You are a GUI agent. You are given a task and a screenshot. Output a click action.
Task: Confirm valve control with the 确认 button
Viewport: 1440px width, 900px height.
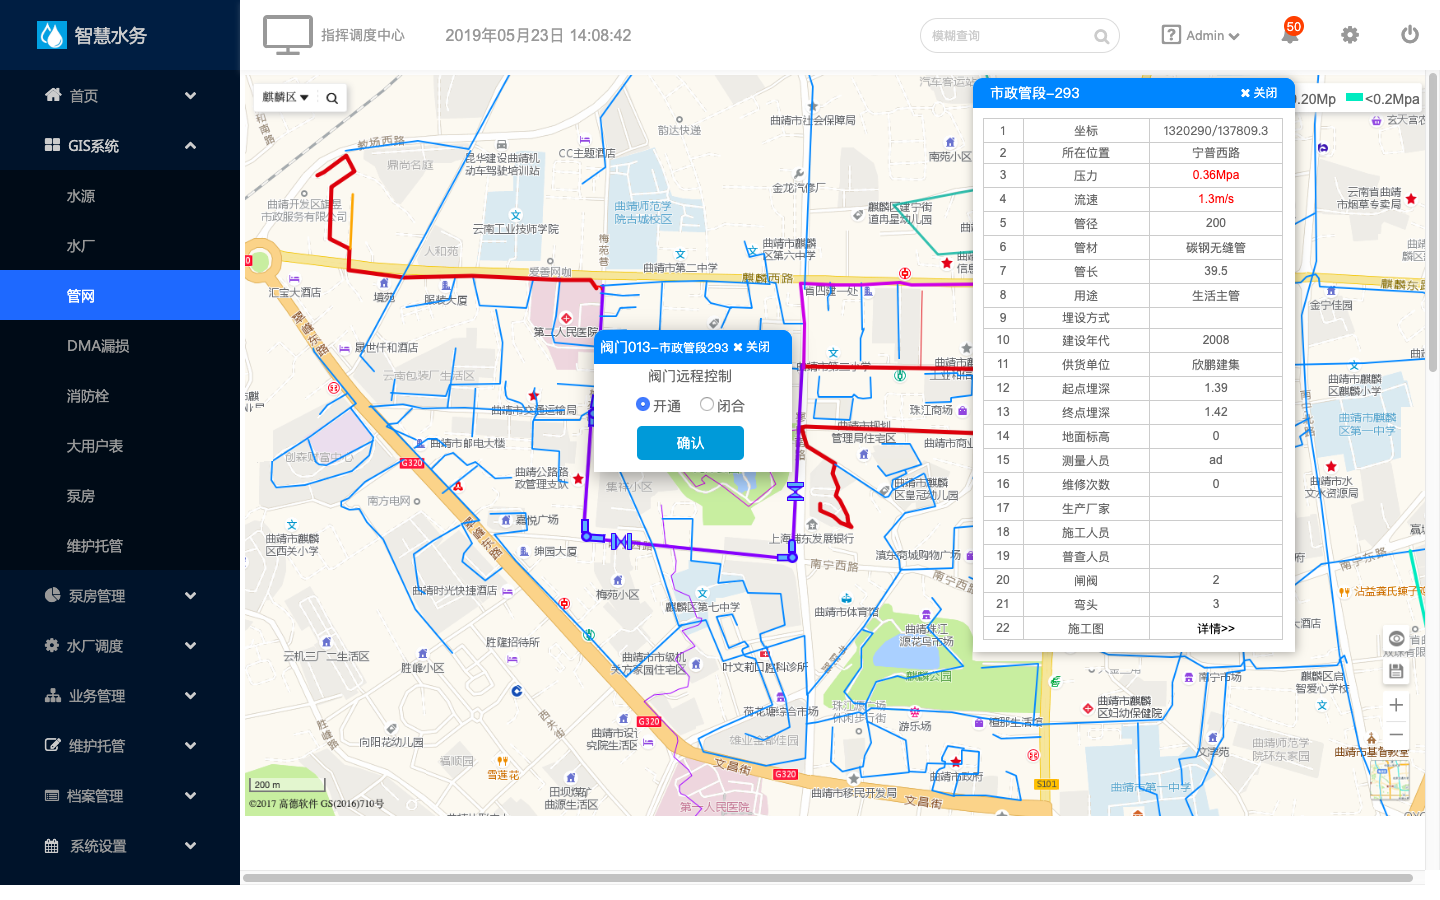[690, 443]
